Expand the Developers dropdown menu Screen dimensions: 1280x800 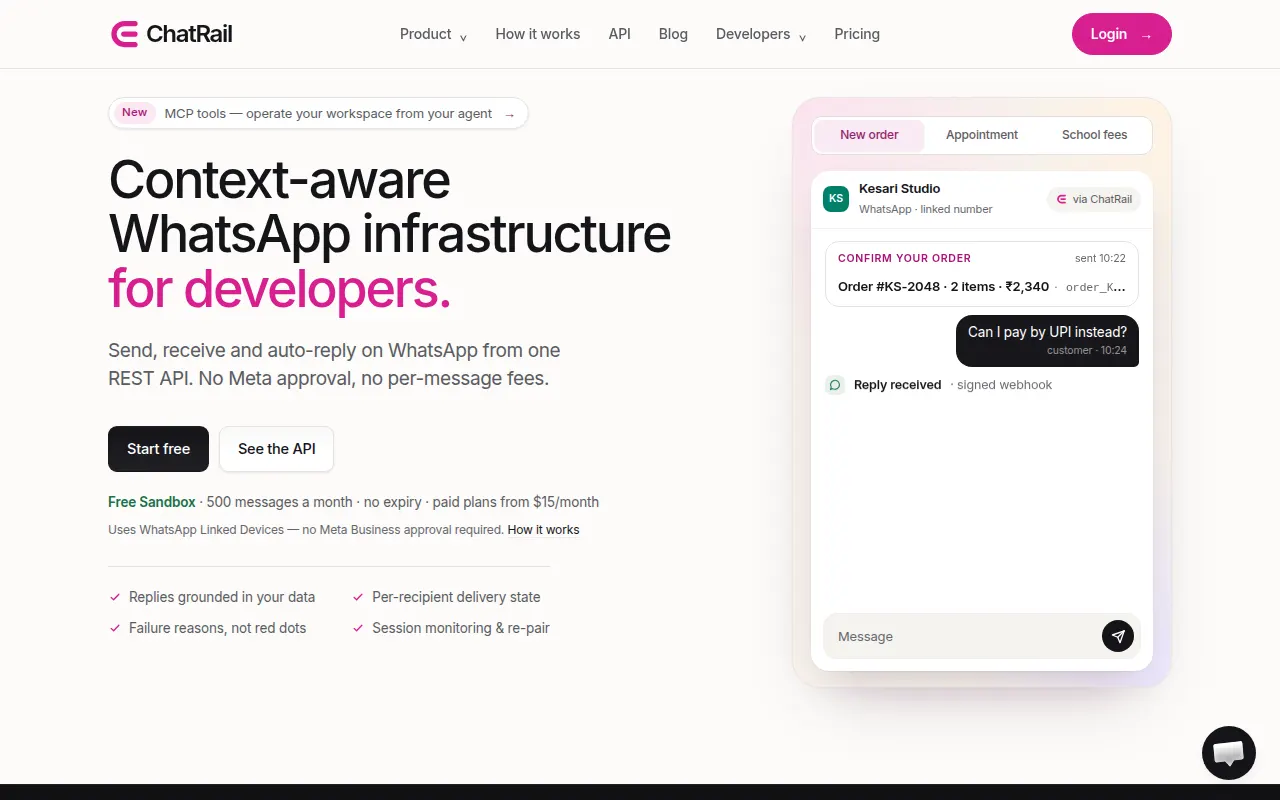(761, 34)
